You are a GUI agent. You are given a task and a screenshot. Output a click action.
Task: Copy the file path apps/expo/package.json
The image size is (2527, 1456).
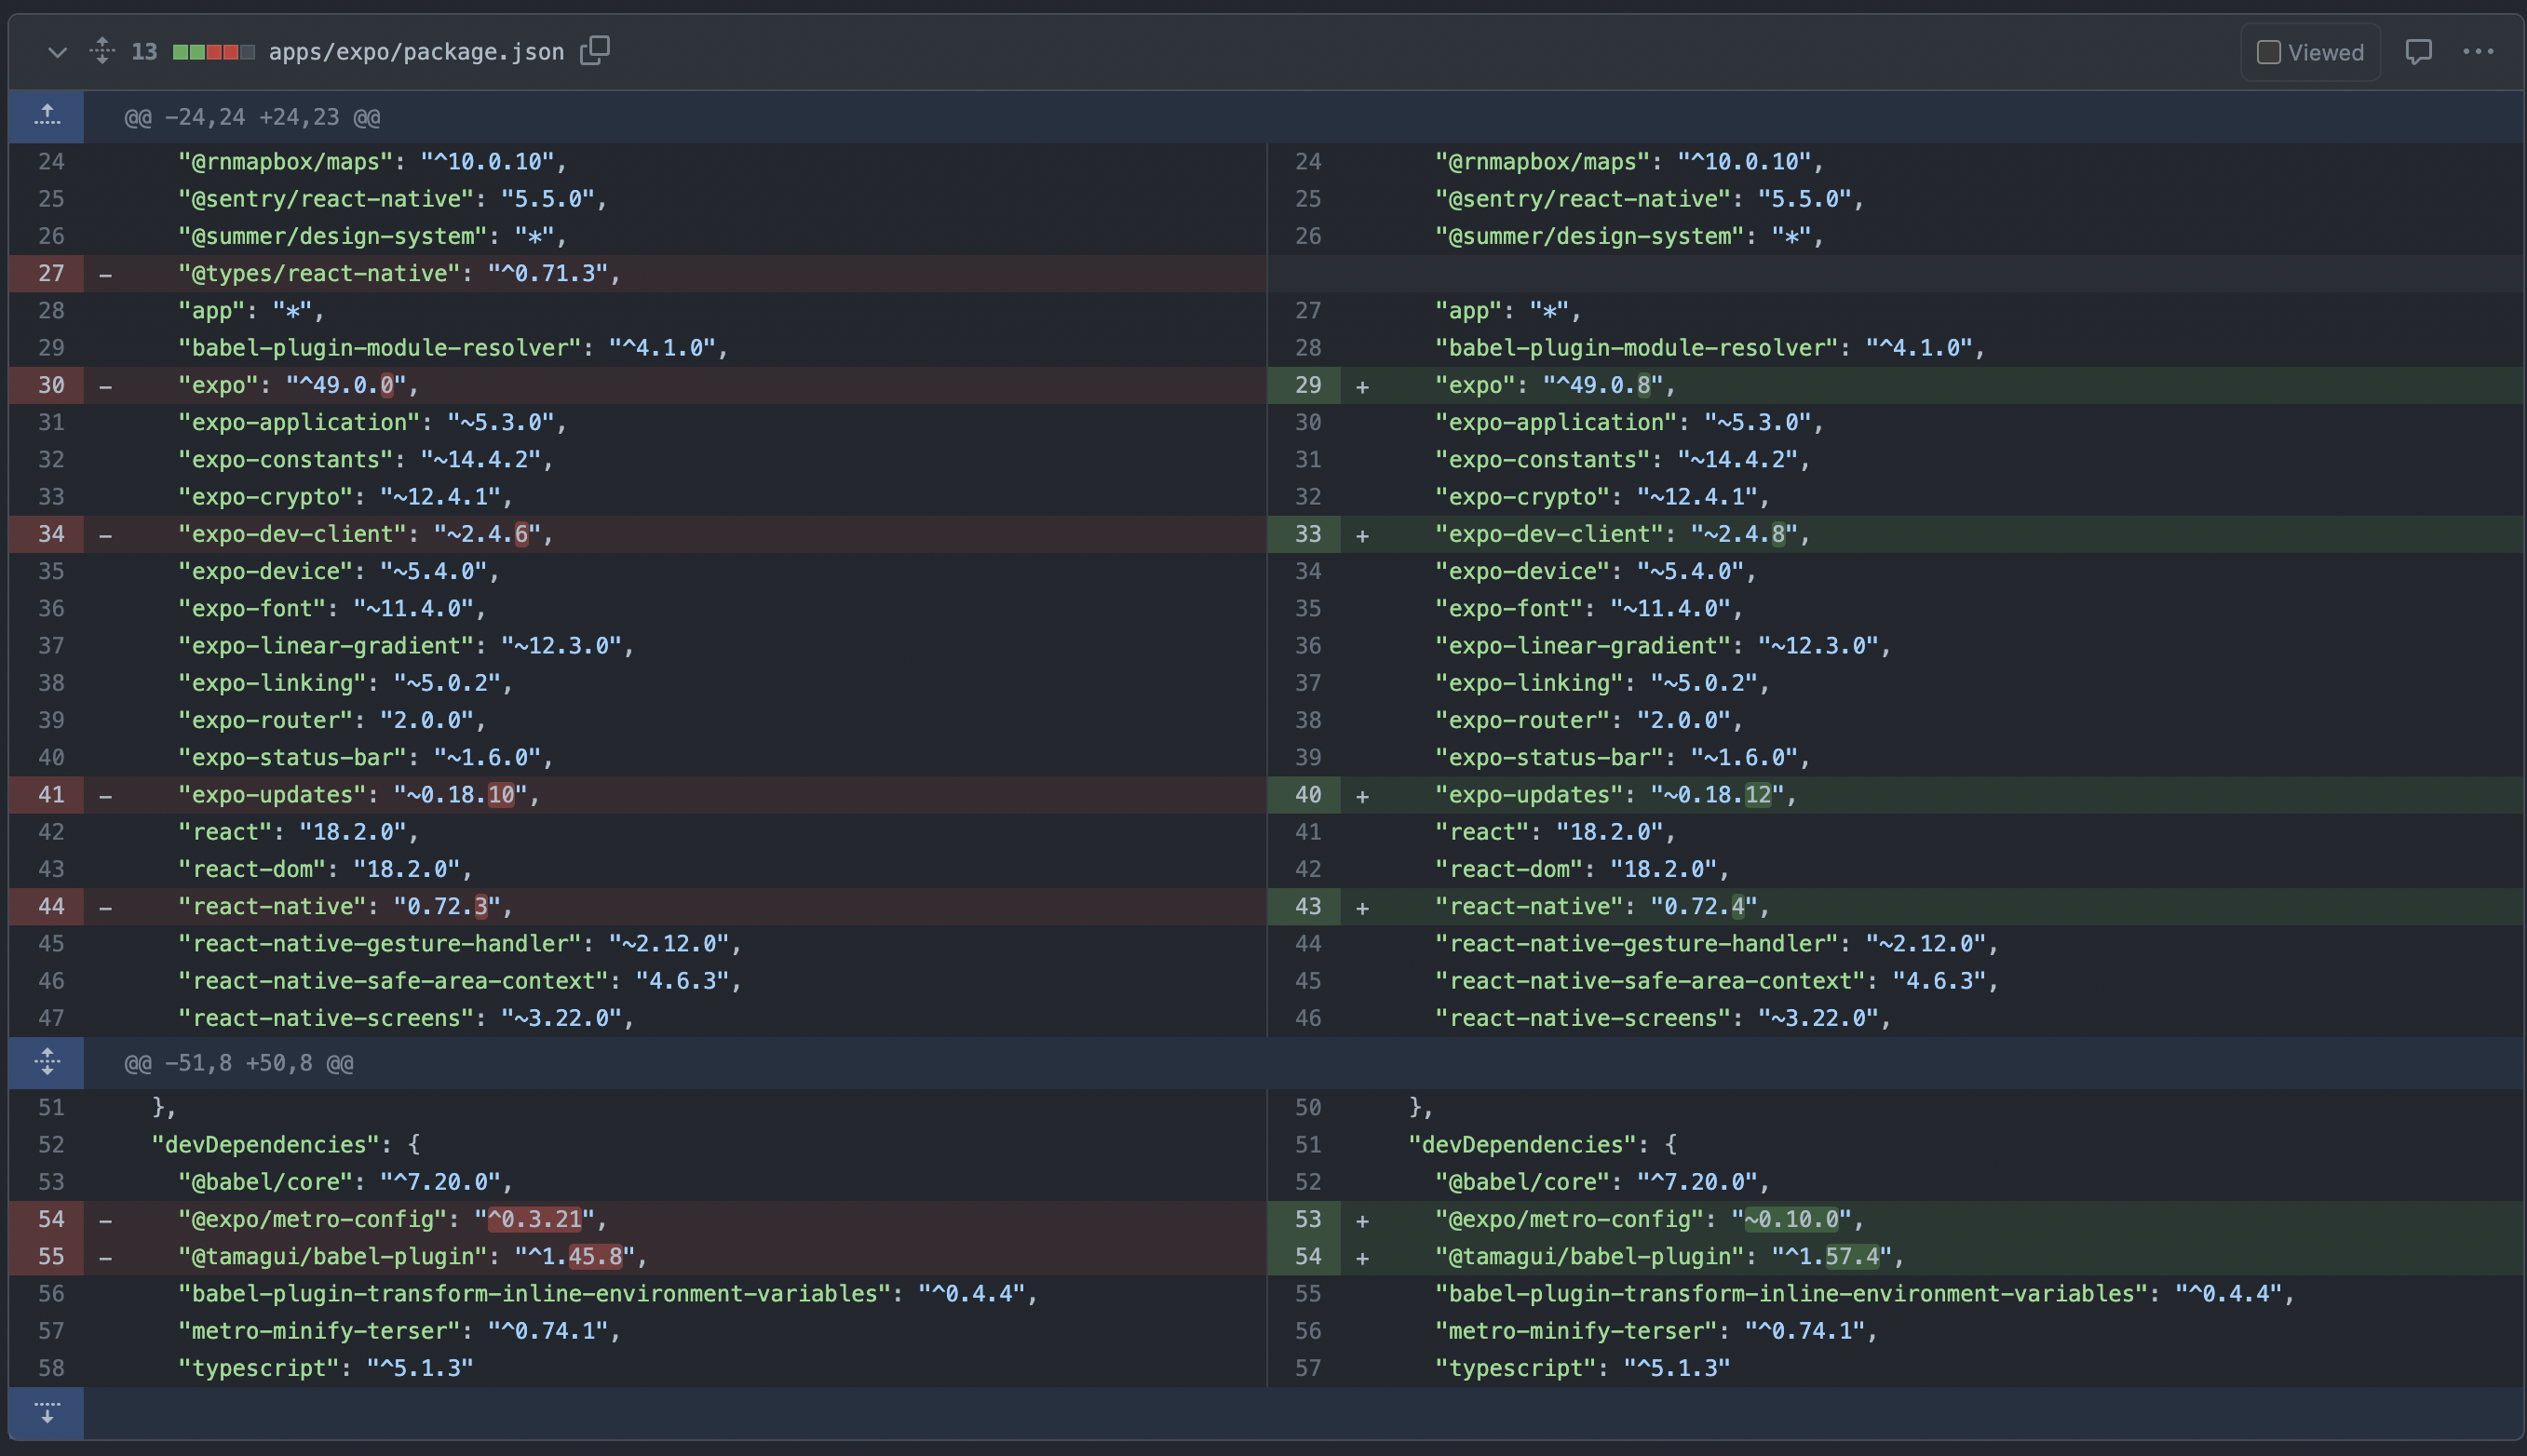pyautogui.click(x=594, y=50)
